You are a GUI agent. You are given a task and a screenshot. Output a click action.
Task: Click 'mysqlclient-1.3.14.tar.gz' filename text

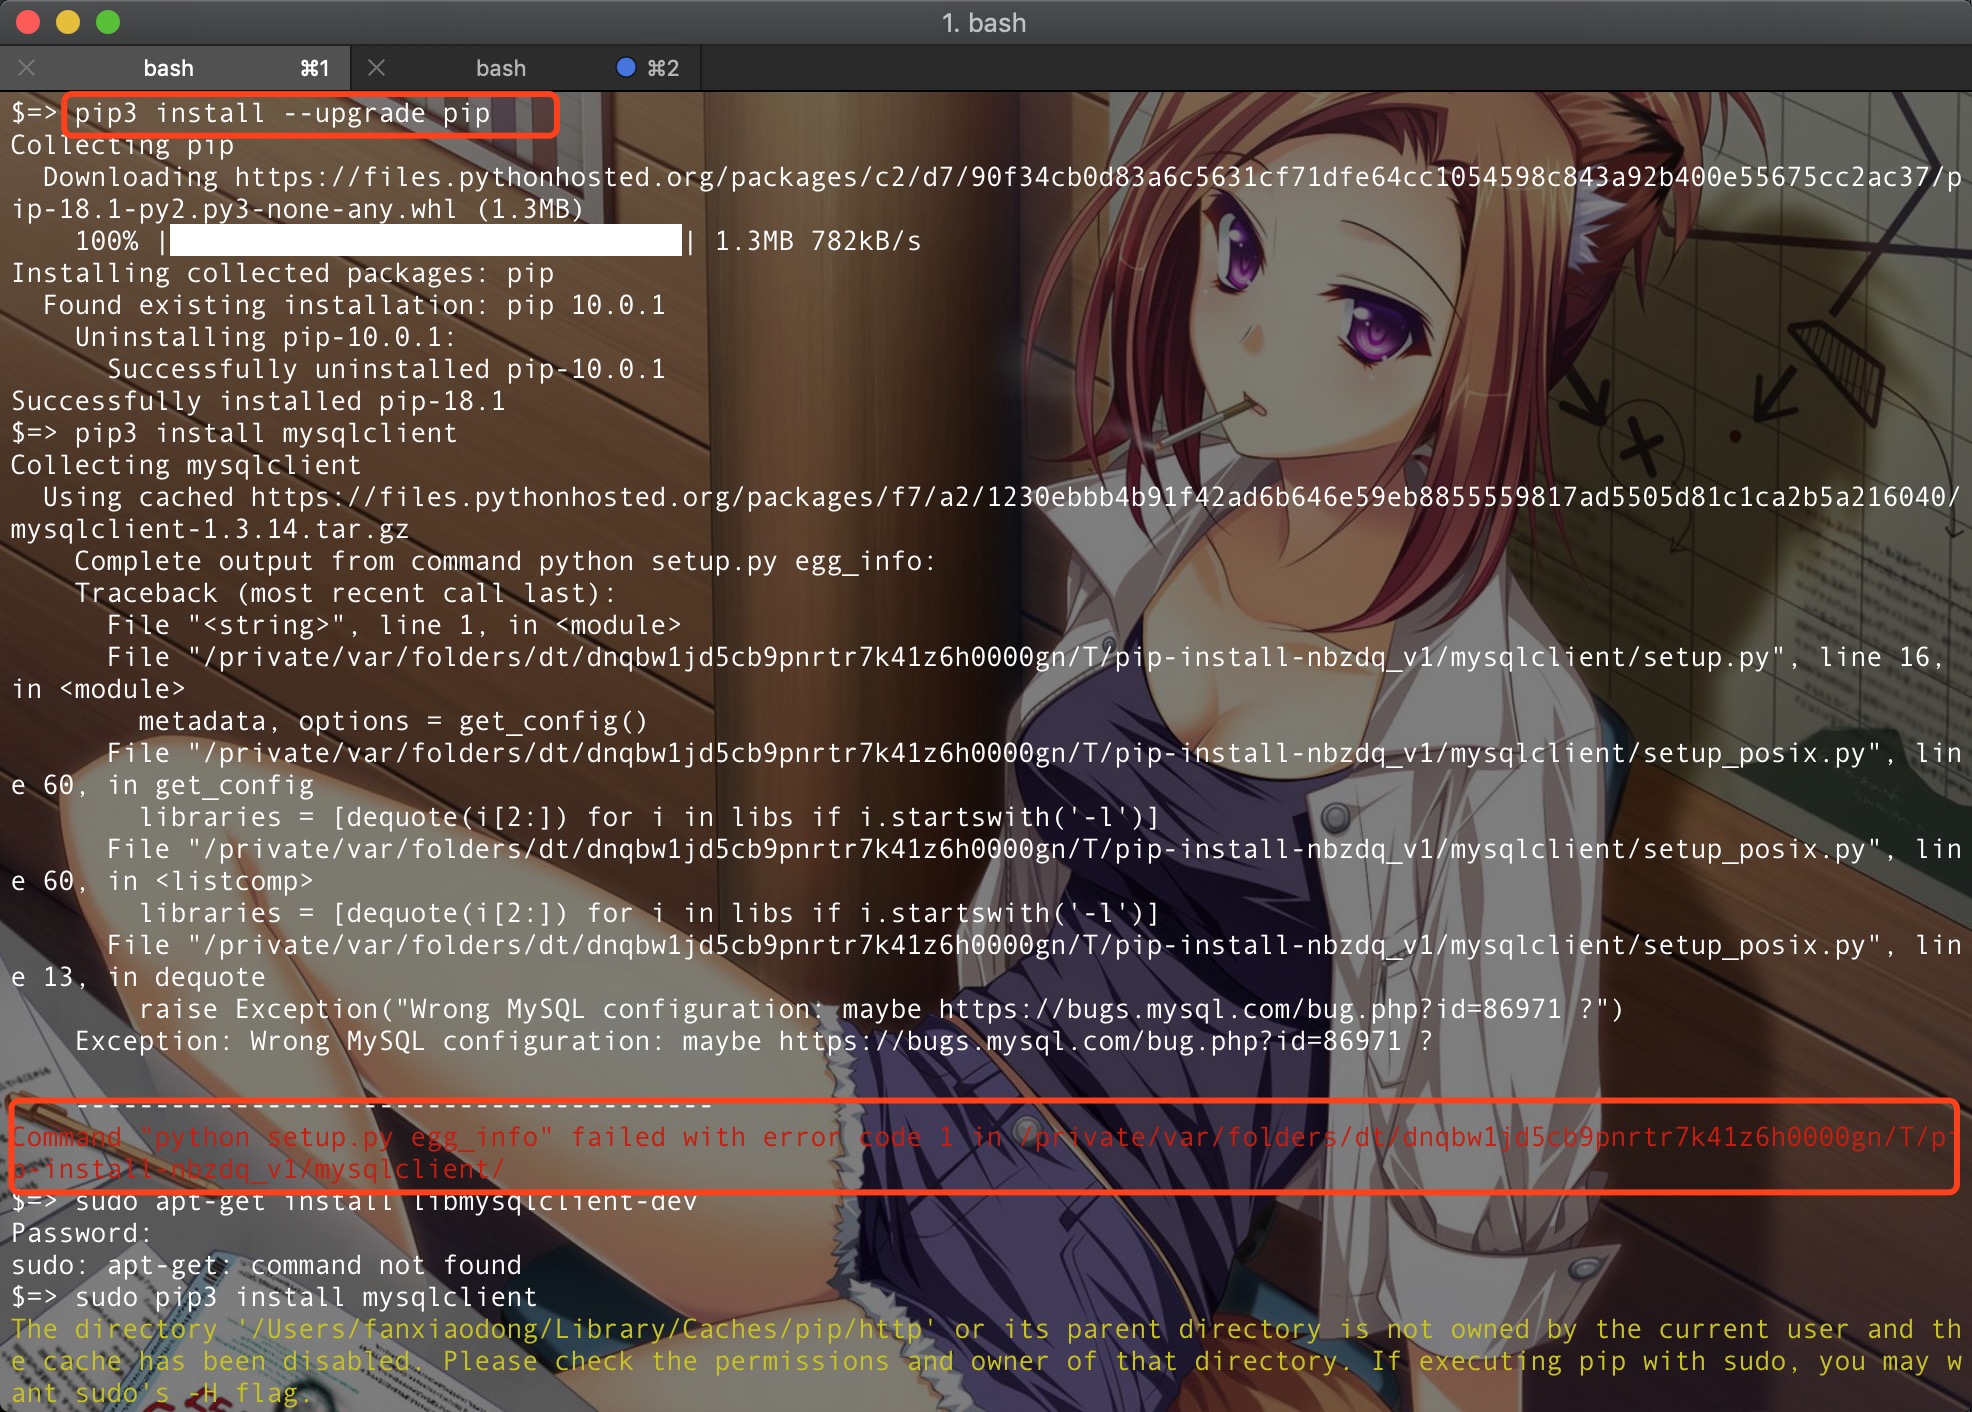tap(210, 529)
